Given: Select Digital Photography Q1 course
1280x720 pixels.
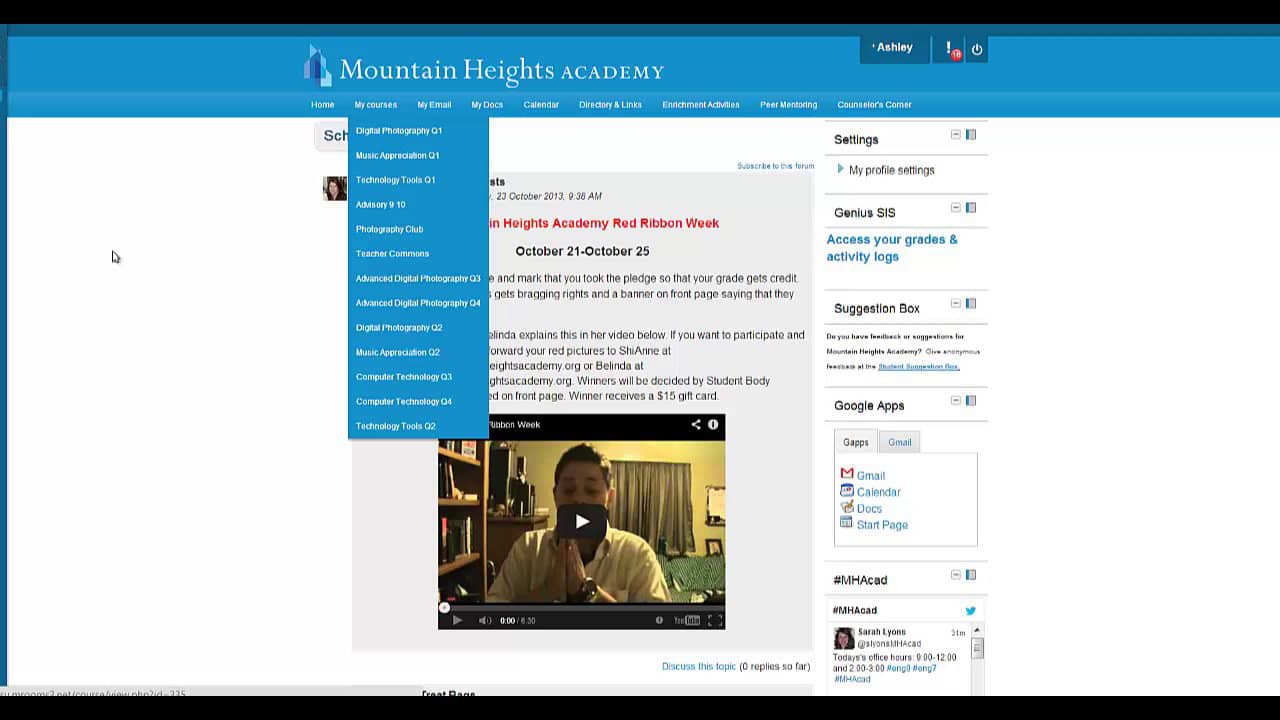Looking at the screenshot, I should pyautogui.click(x=399, y=131).
